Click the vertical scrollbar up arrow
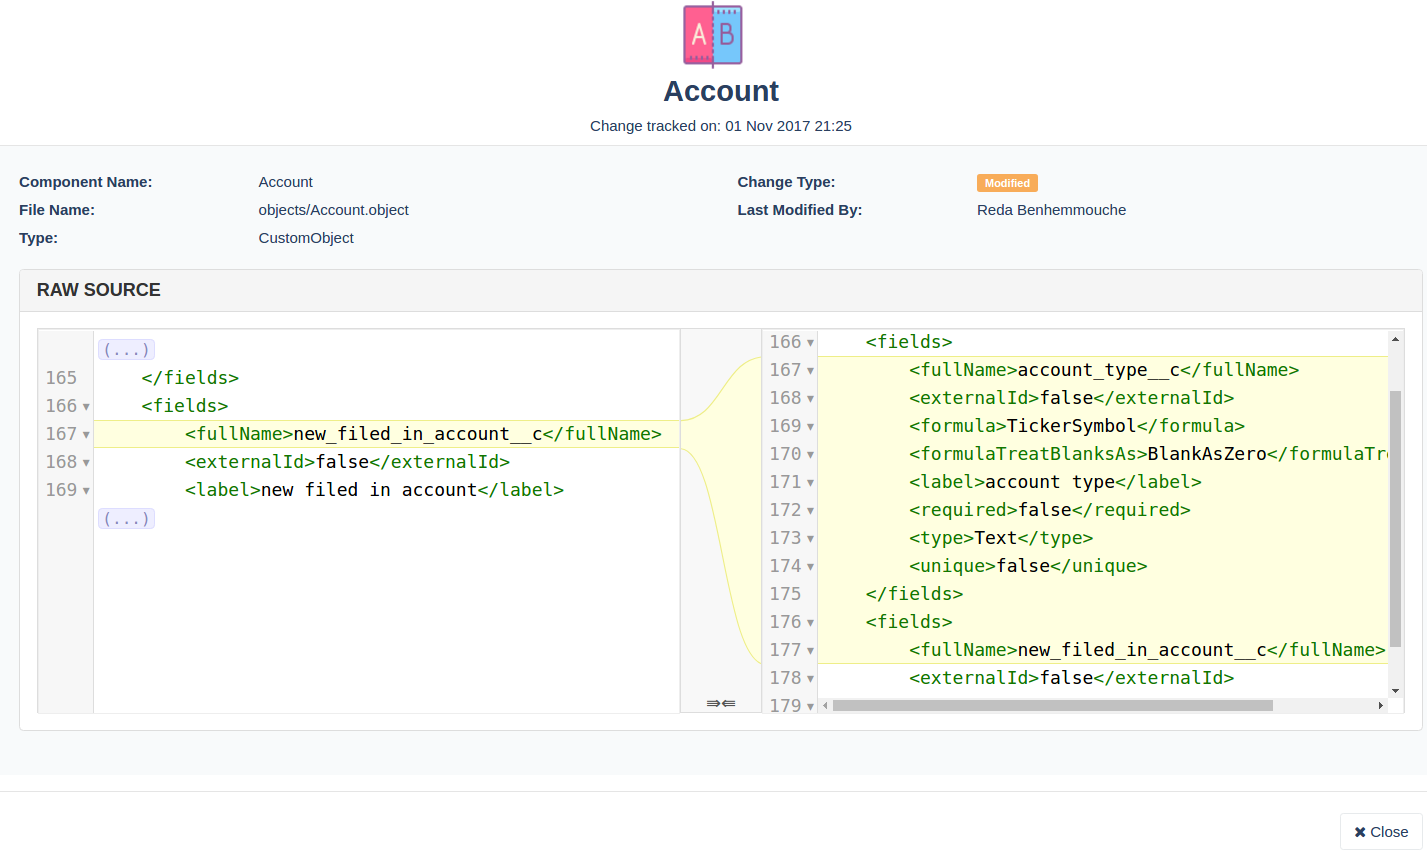This screenshot has height=855, width=1427. click(1395, 339)
